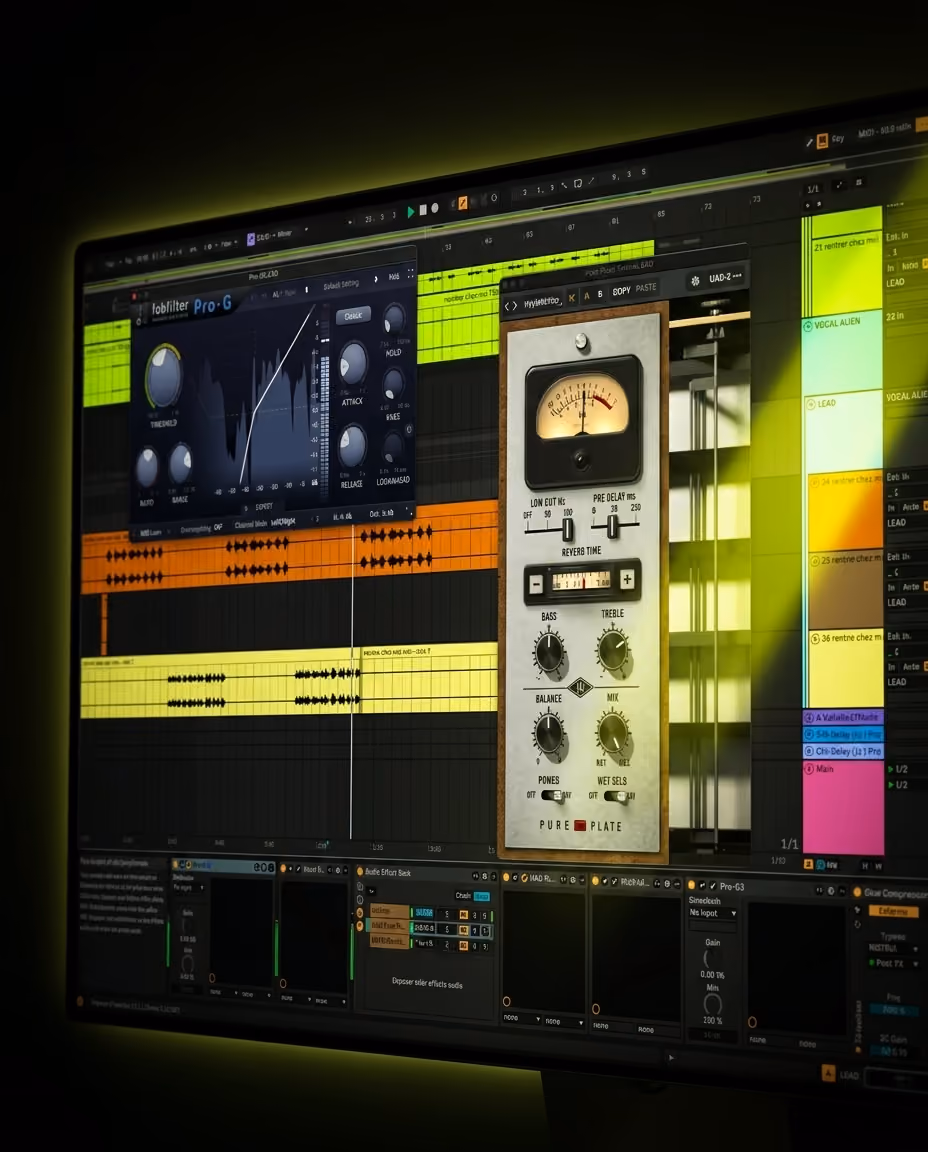Open the 'Nis lopot' dropdown in Pro-G3 device
The height and width of the screenshot is (1152, 928).
pyautogui.click(x=713, y=913)
